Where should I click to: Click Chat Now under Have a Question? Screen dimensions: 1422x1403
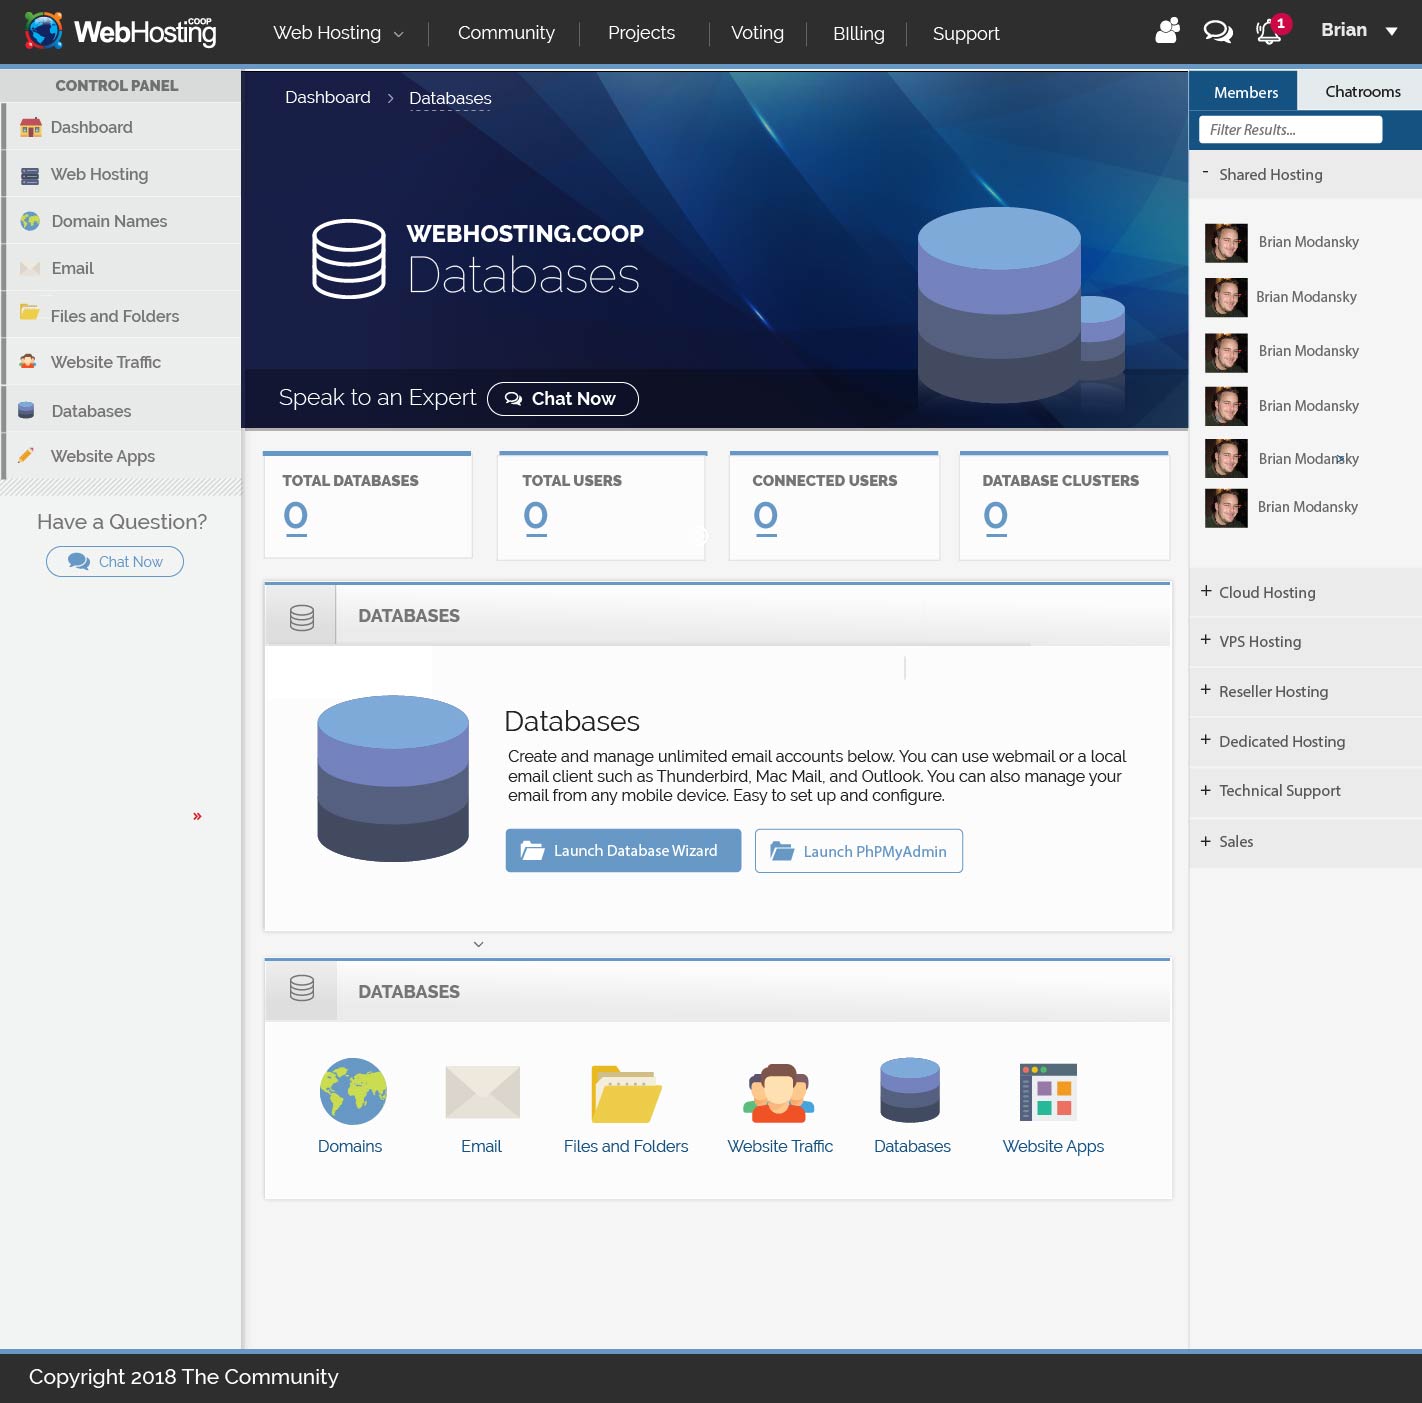tap(115, 562)
